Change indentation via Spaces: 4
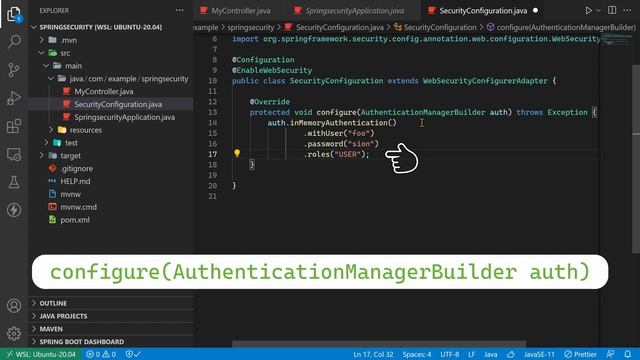Screen dimensions: 640x360 [417, 354]
